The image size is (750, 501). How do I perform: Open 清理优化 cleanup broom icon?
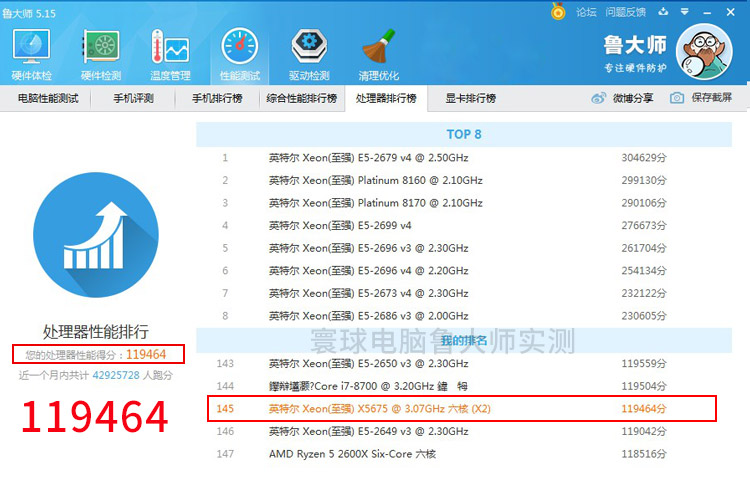[x=378, y=55]
